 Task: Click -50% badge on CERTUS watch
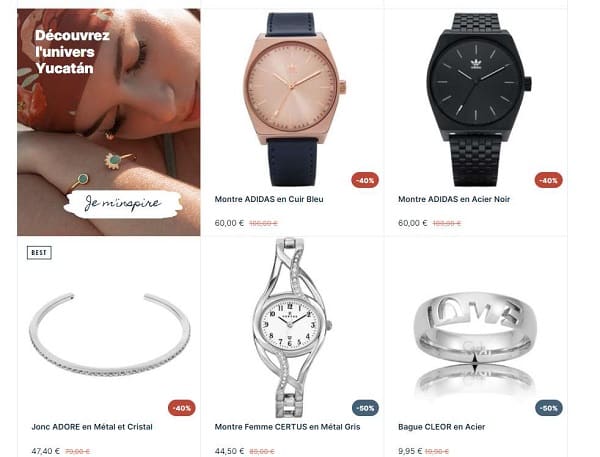pos(365,408)
